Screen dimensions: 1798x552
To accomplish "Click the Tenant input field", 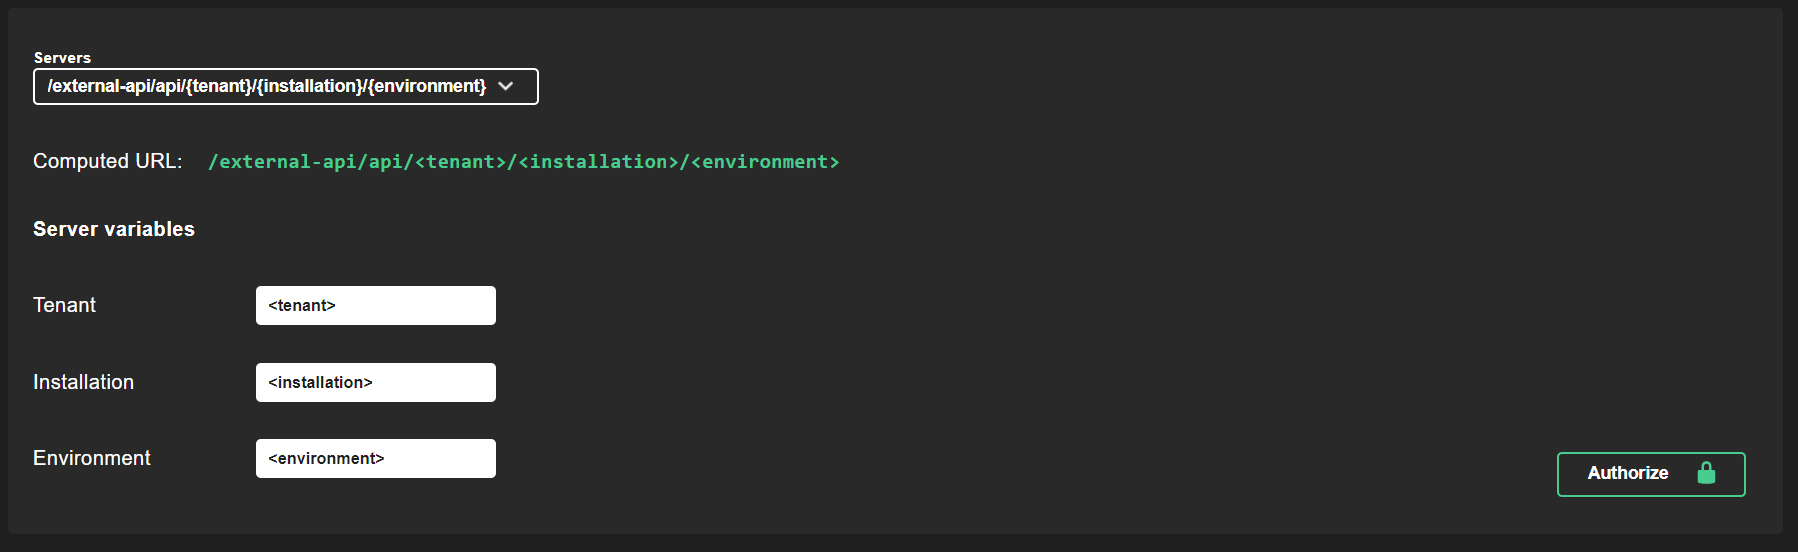I will [375, 306].
